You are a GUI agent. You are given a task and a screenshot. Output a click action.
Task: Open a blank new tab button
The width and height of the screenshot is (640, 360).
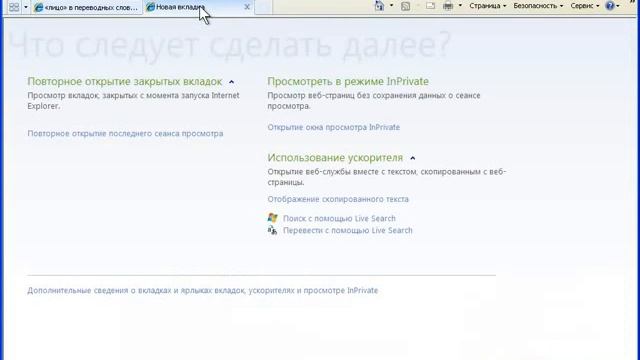click(x=263, y=7)
